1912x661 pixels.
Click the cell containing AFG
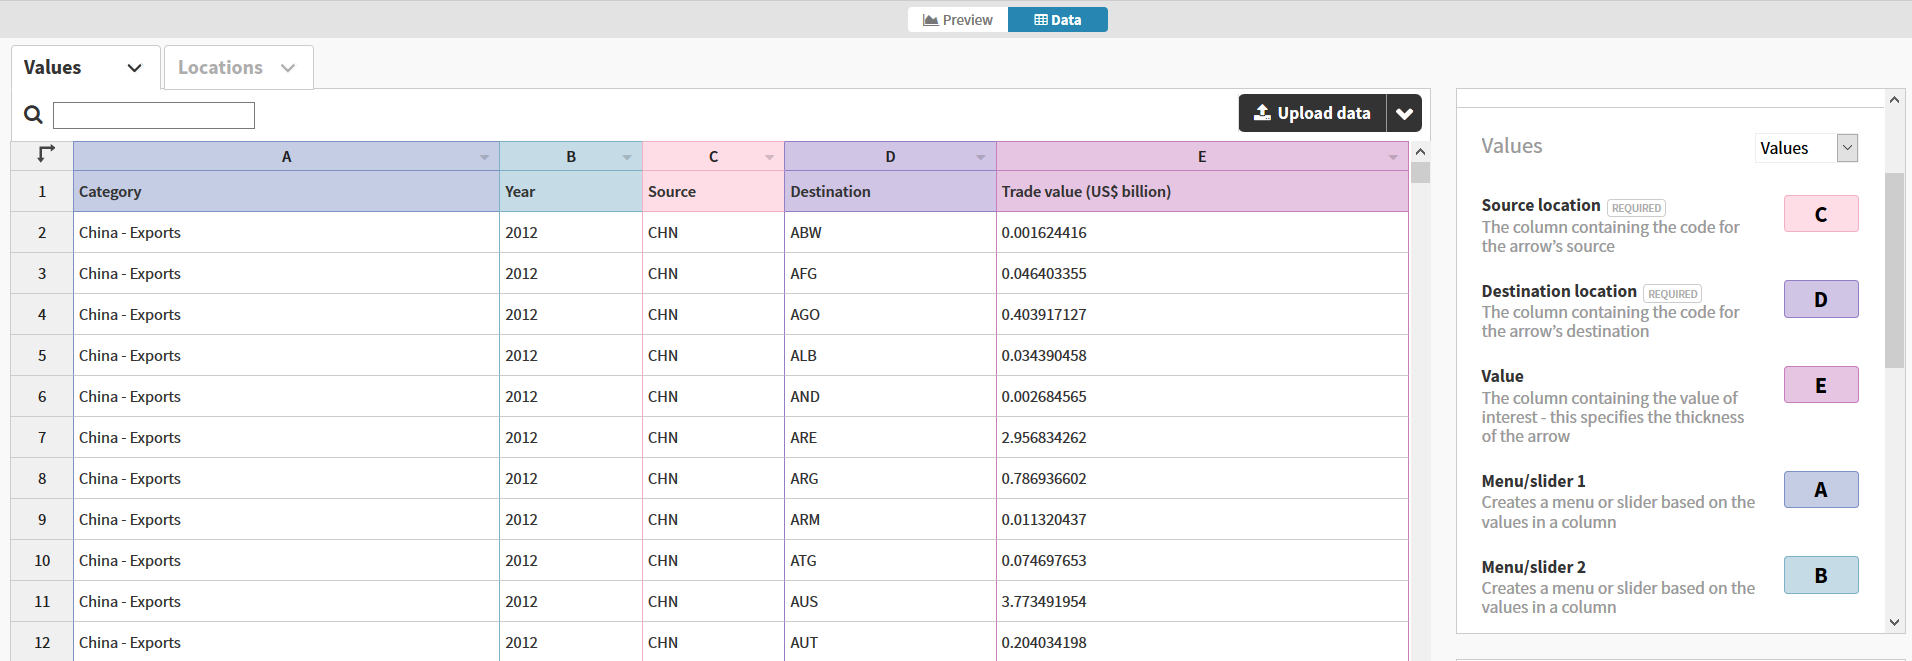point(890,273)
